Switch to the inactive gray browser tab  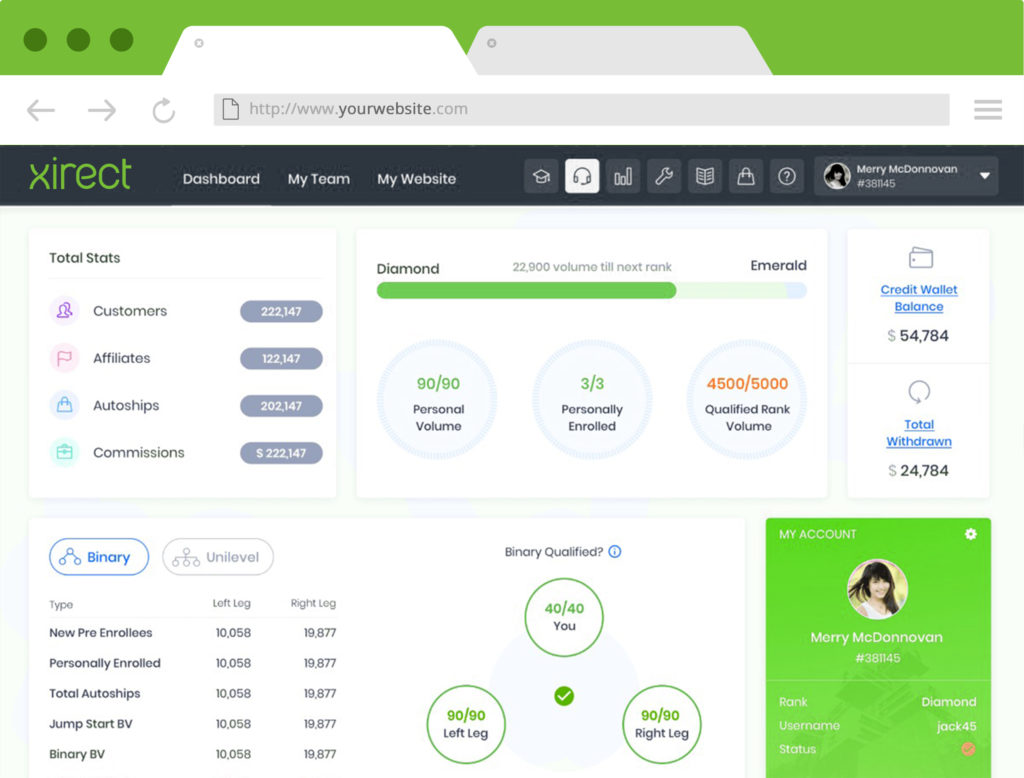coord(620,50)
